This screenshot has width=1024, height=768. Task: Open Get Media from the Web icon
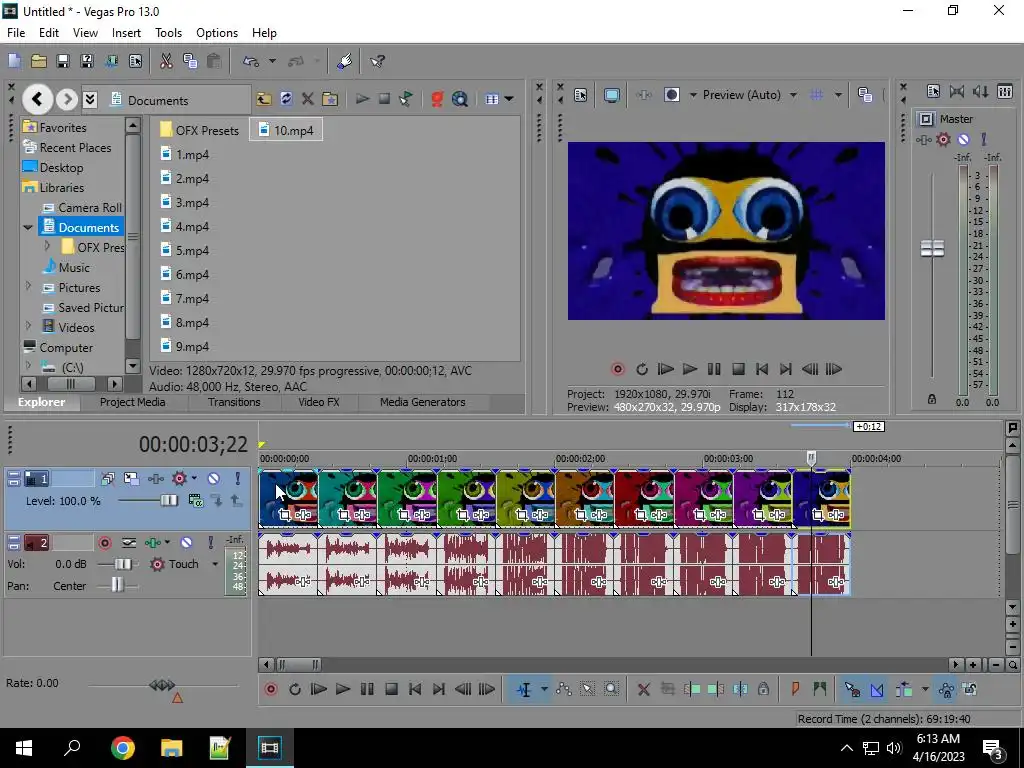pyautogui.click(x=460, y=99)
